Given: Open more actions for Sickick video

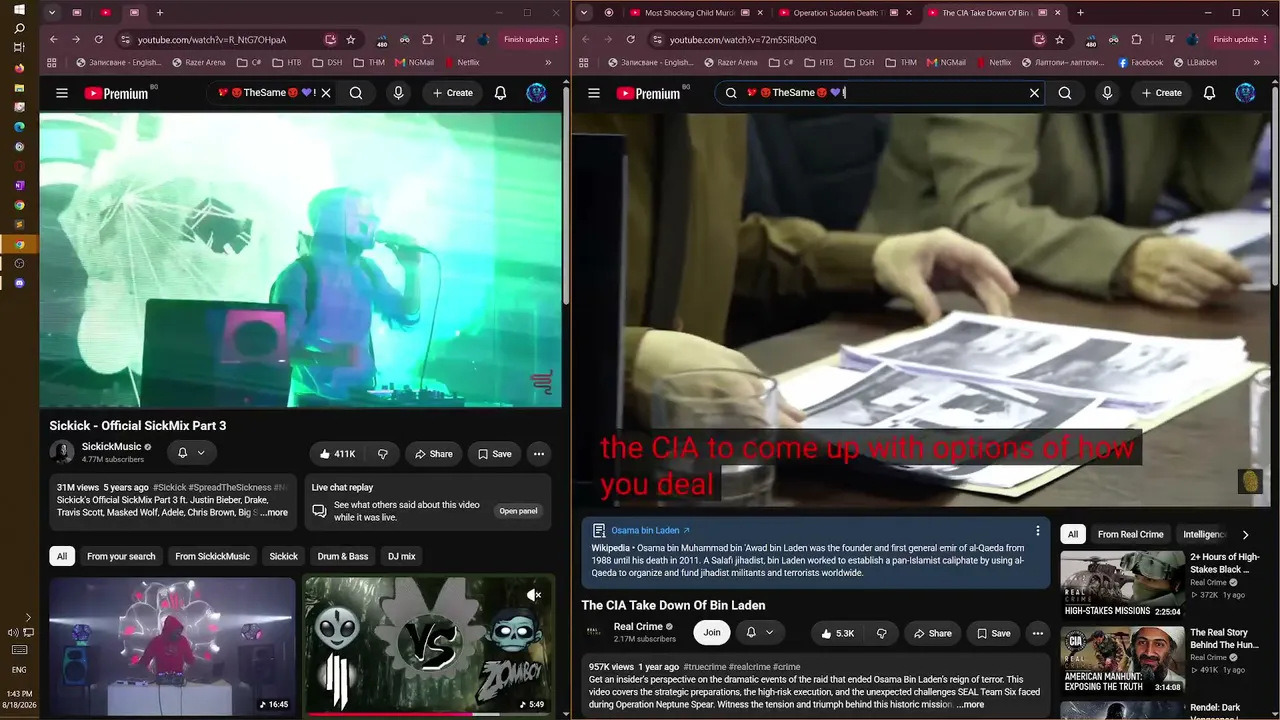Looking at the screenshot, I should (539, 454).
